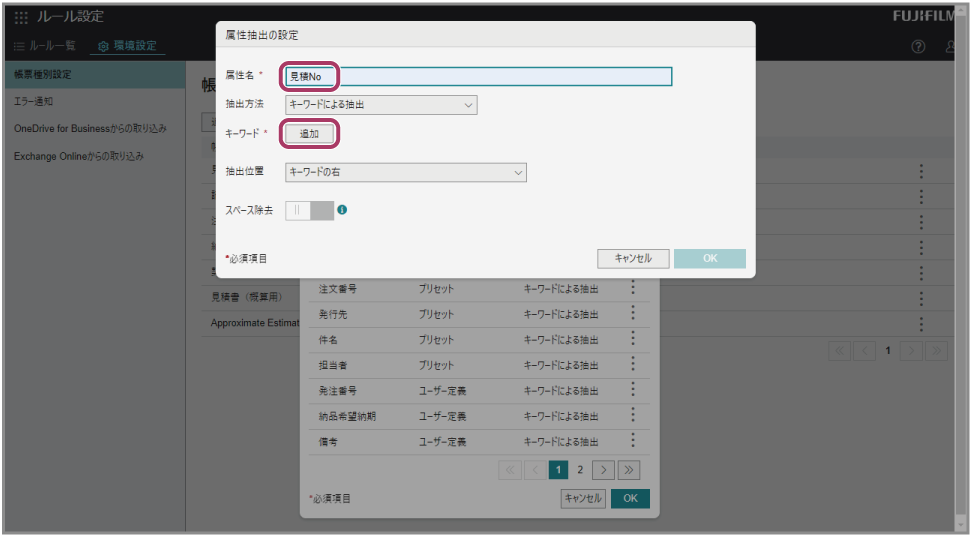The width and height of the screenshot is (971, 535).
Task: Switch to 環境設定 tab
Action: click(x=128, y=46)
